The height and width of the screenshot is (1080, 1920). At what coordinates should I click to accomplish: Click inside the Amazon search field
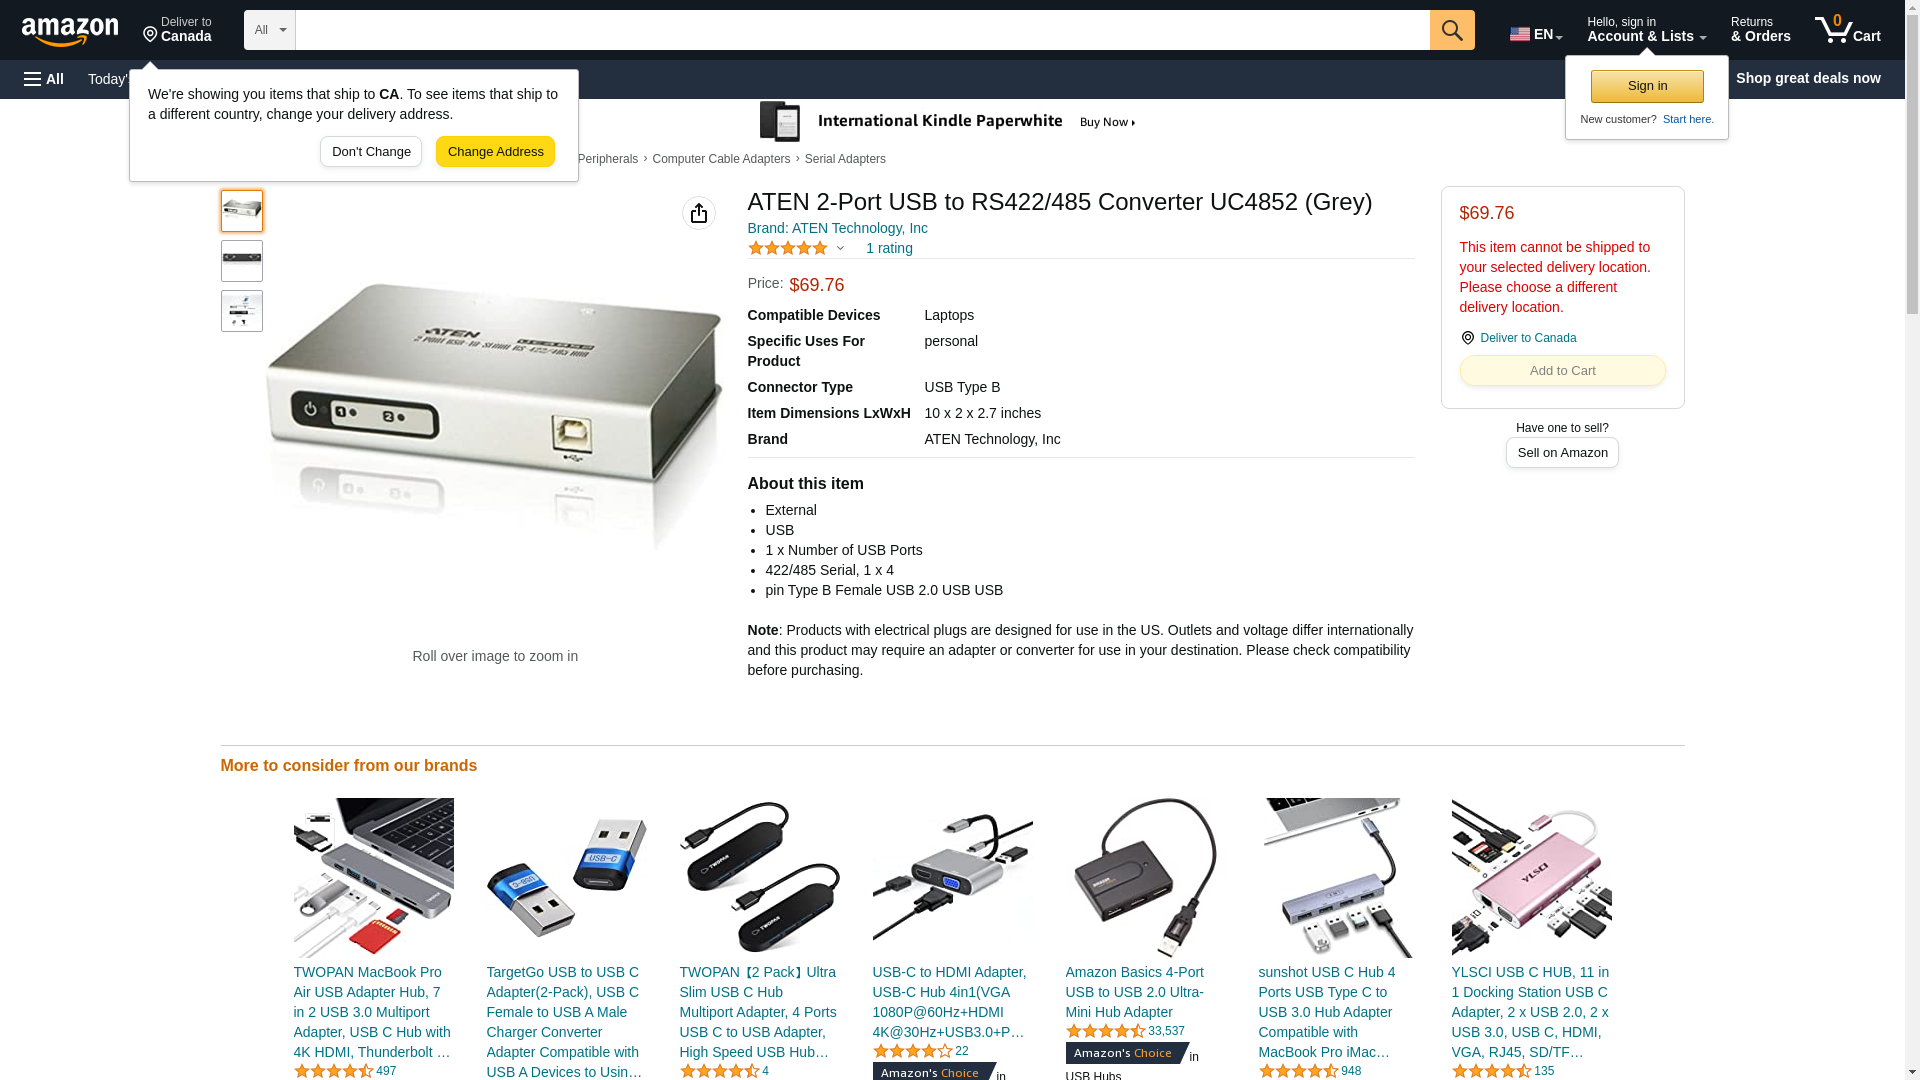coord(862,30)
